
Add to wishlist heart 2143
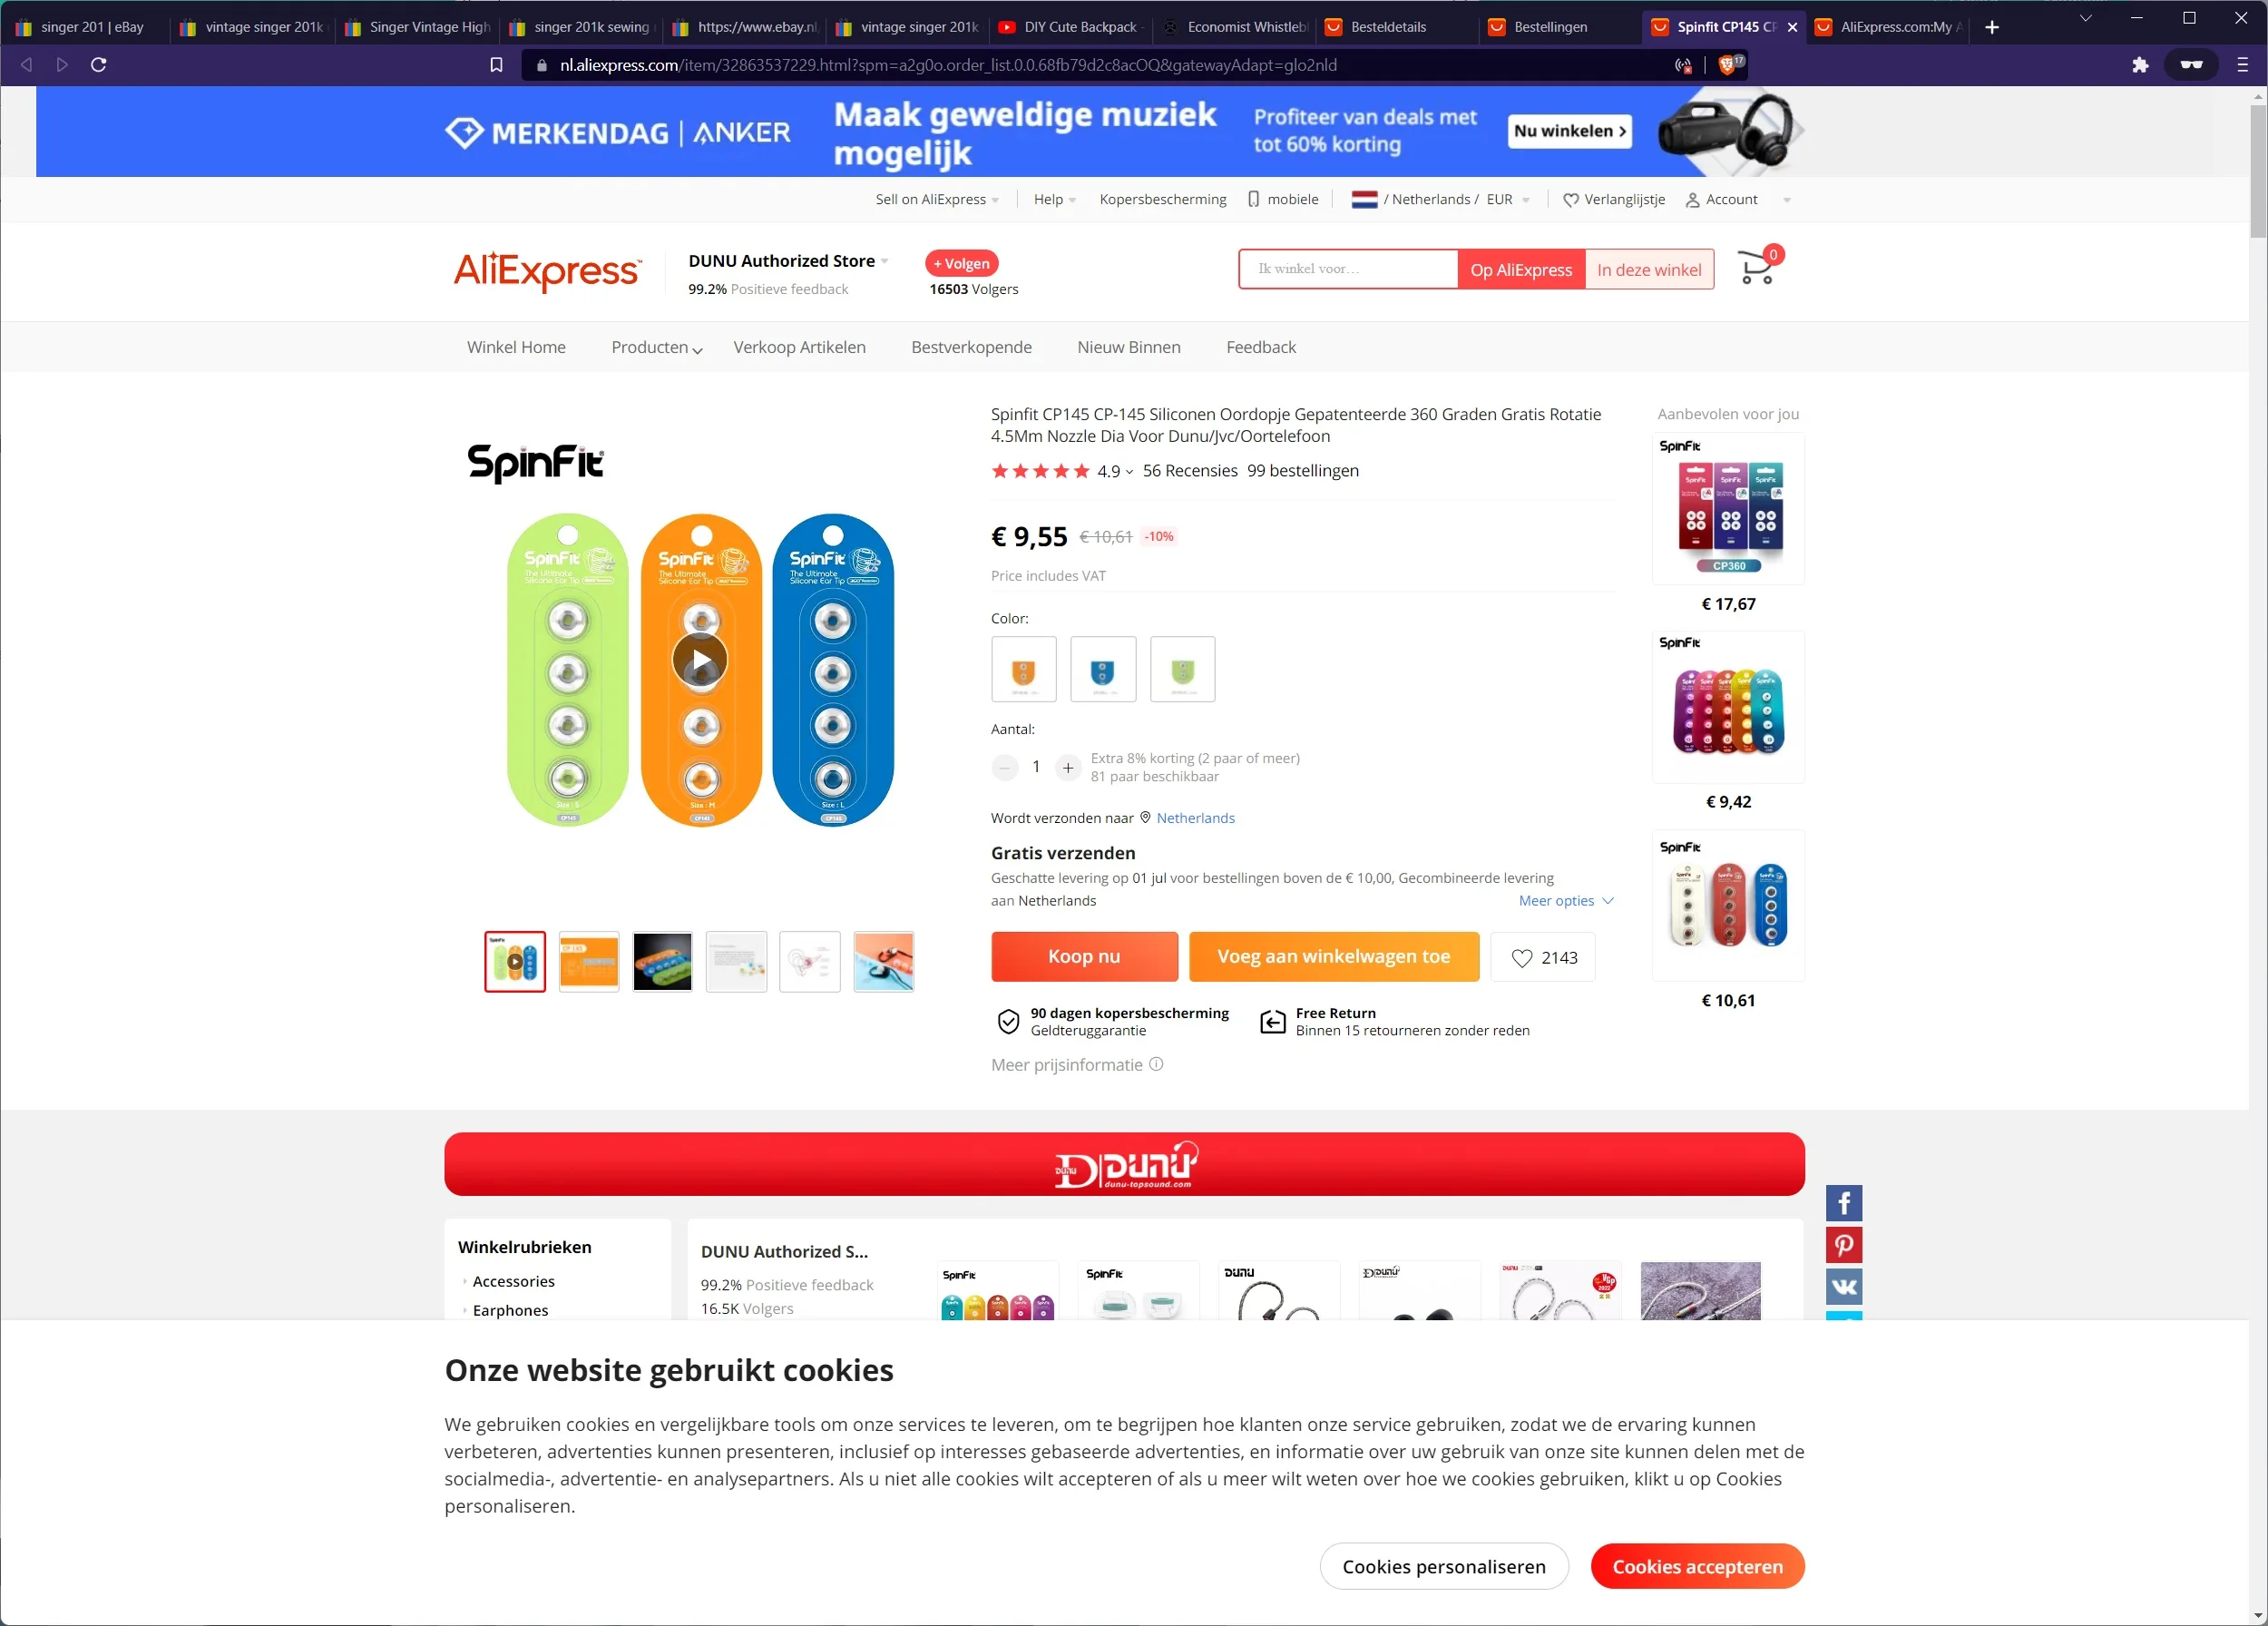click(1542, 958)
